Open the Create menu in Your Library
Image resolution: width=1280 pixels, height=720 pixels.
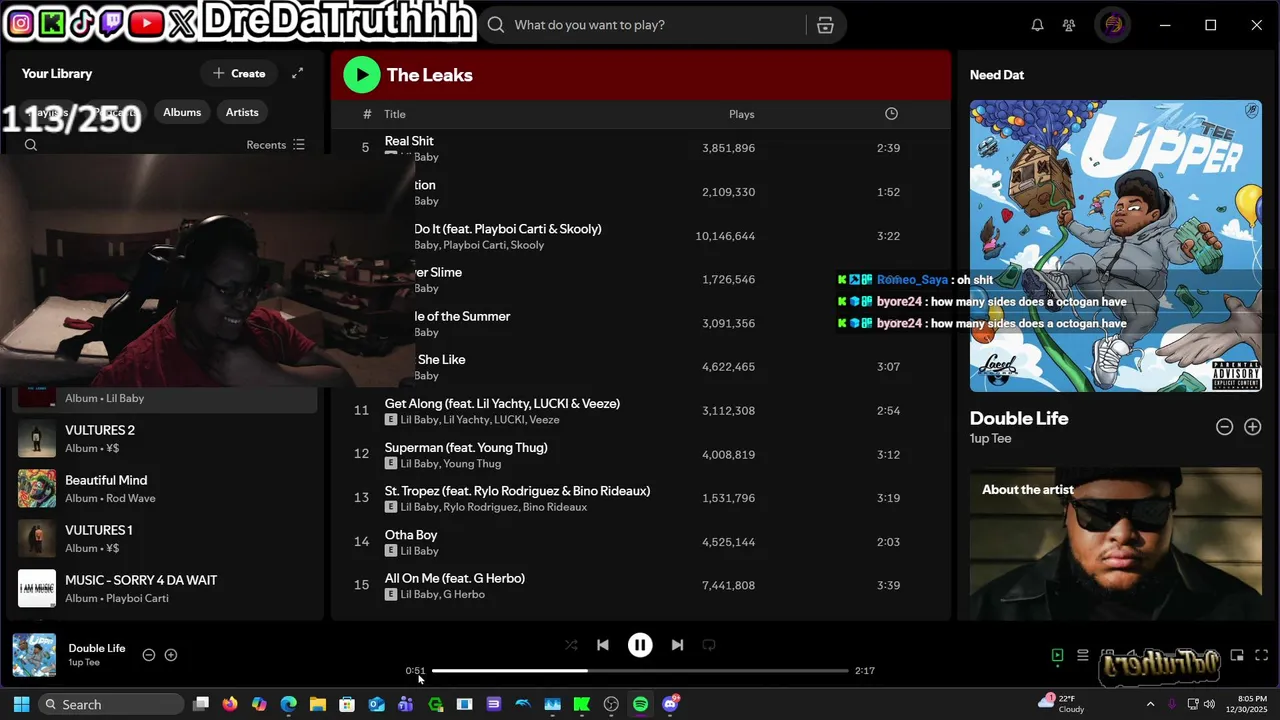click(239, 73)
